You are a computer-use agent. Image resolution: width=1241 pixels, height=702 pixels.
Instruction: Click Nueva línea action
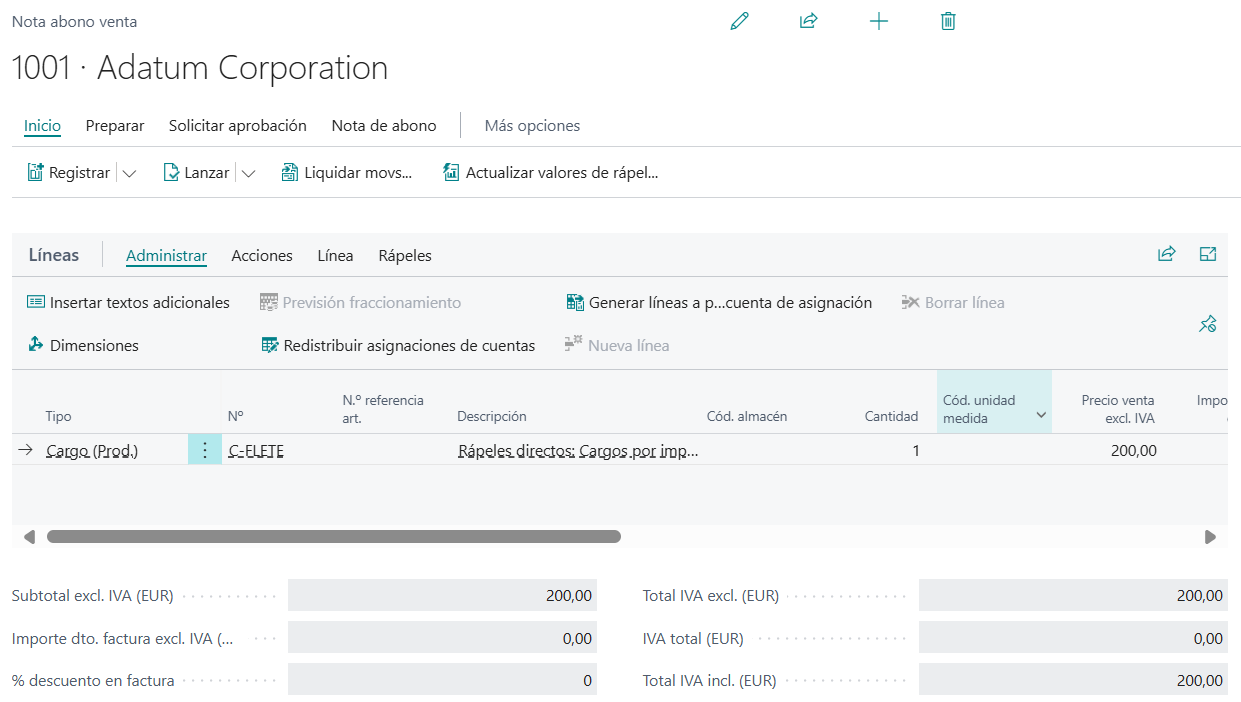tap(617, 345)
